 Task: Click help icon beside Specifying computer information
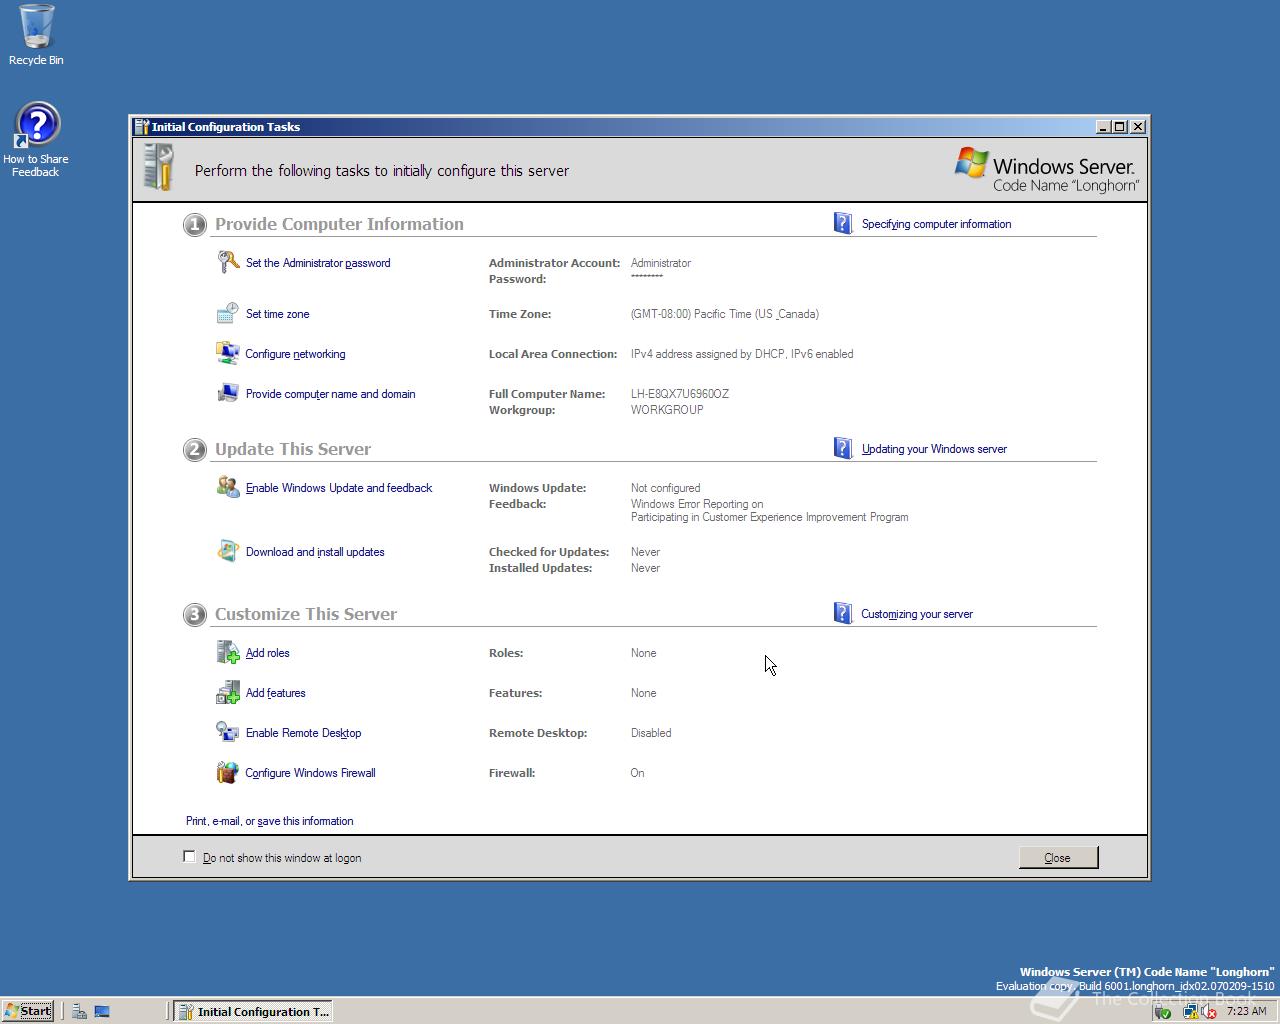click(843, 223)
